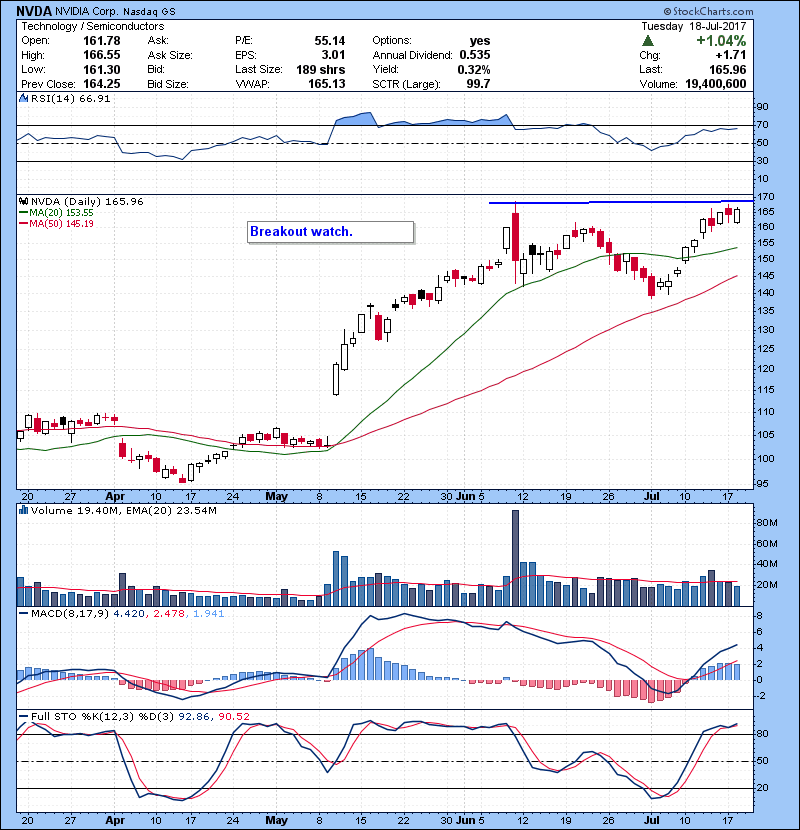Viewport: 800px width, 830px height.
Task: Click the EPS value 3.01
Action: (334, 55)
